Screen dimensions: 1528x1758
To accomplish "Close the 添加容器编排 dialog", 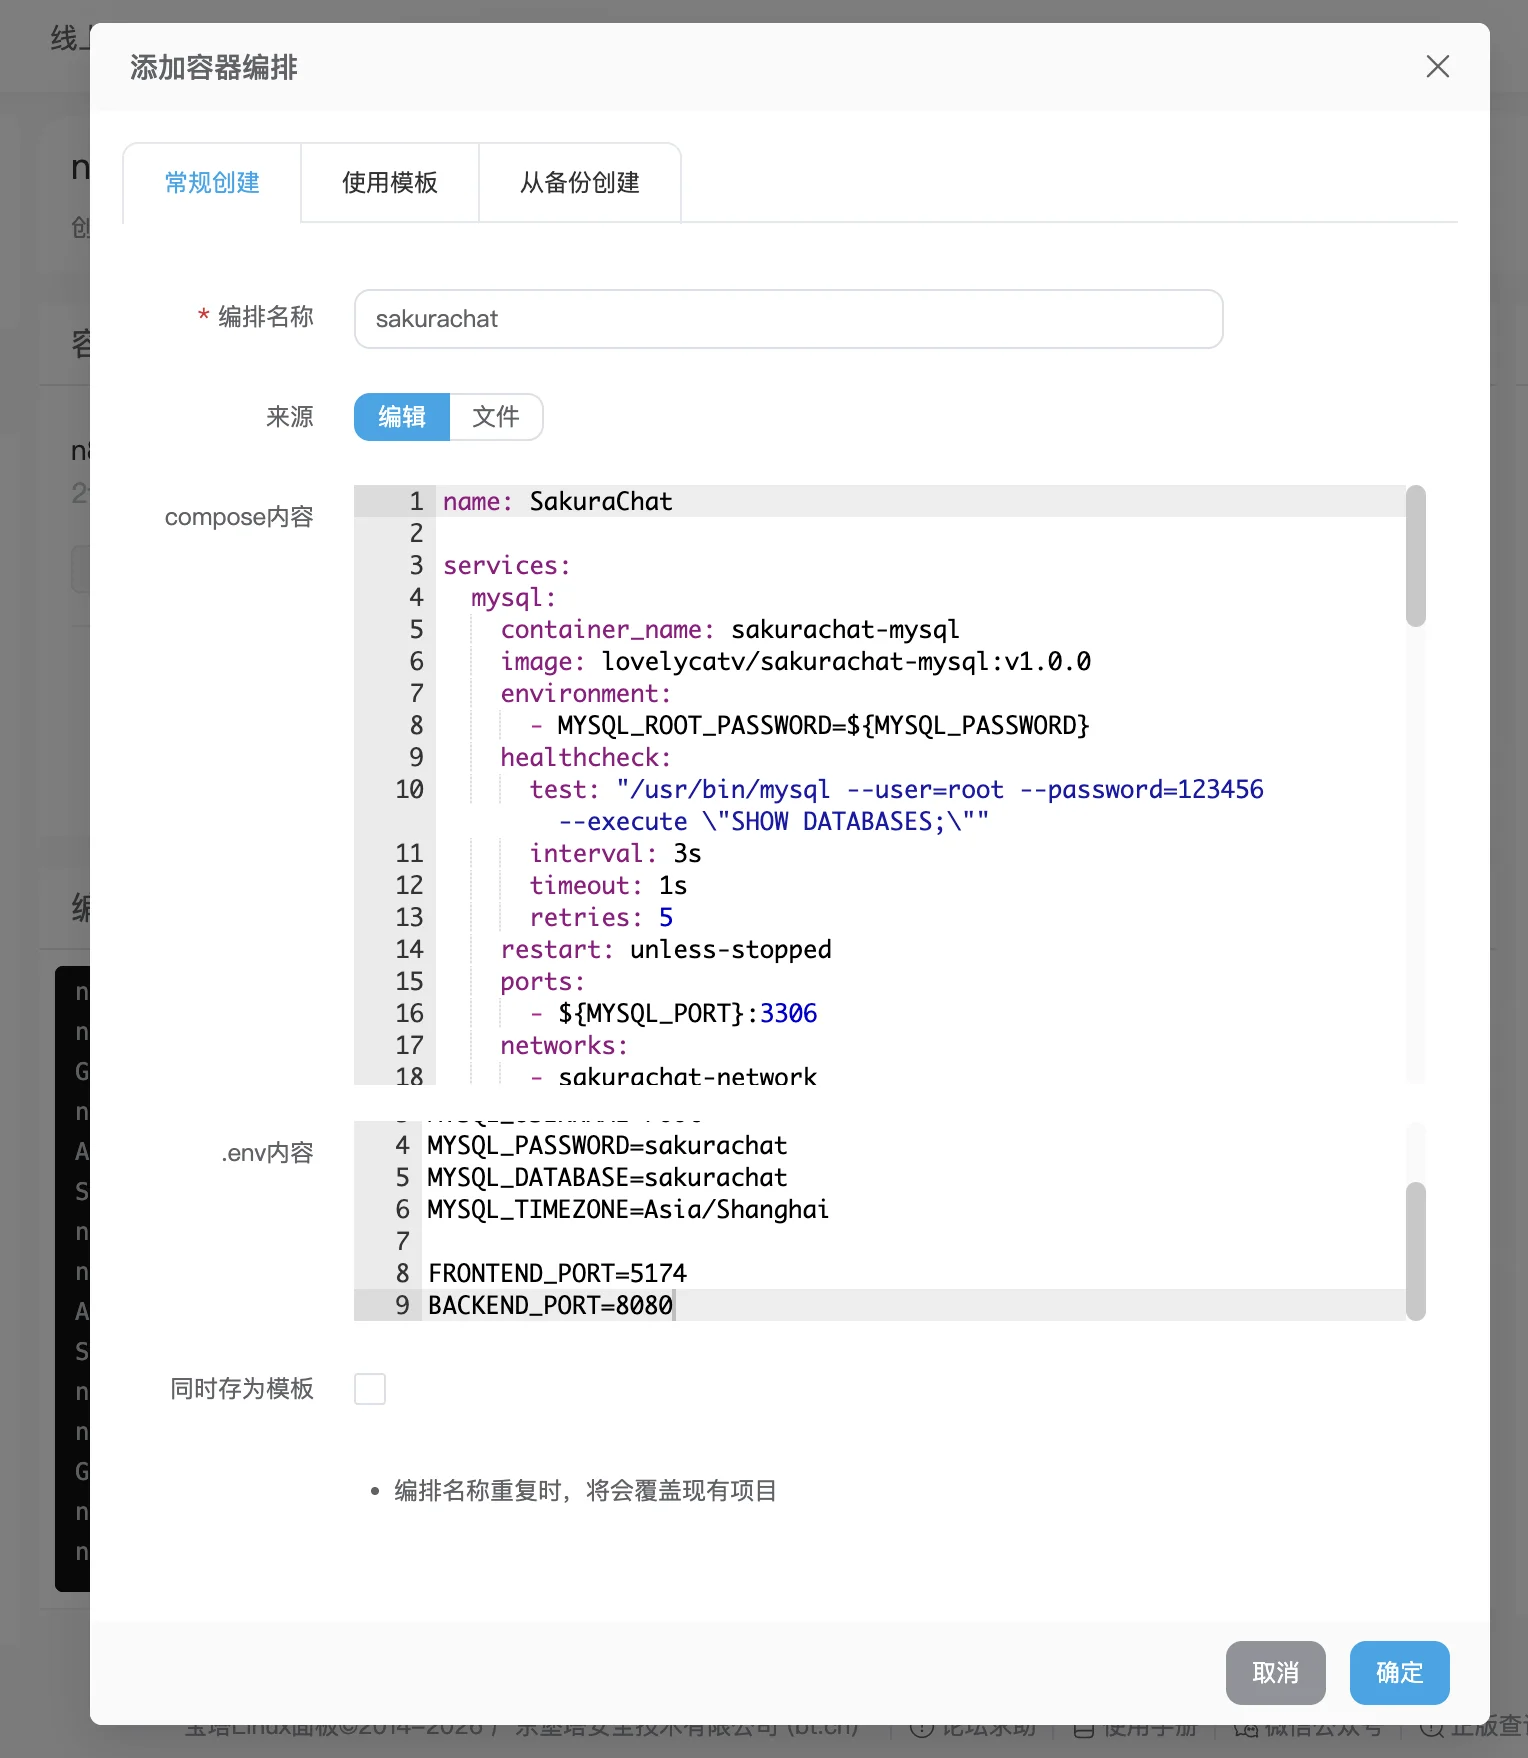I will (1437, 67).
